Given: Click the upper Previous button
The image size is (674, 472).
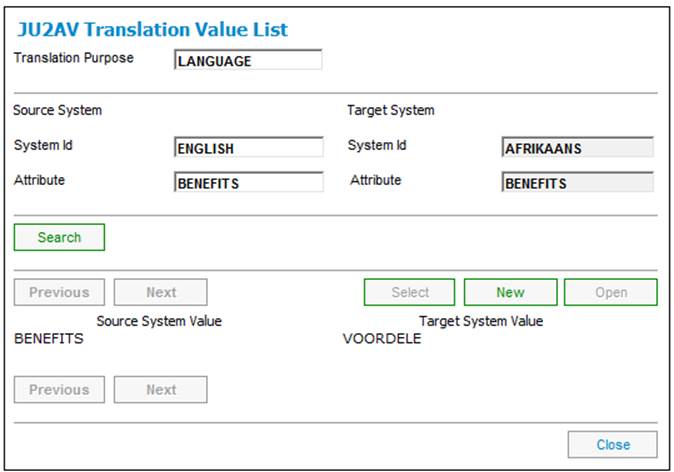Looking at the screenshot, I should [59, 292].
